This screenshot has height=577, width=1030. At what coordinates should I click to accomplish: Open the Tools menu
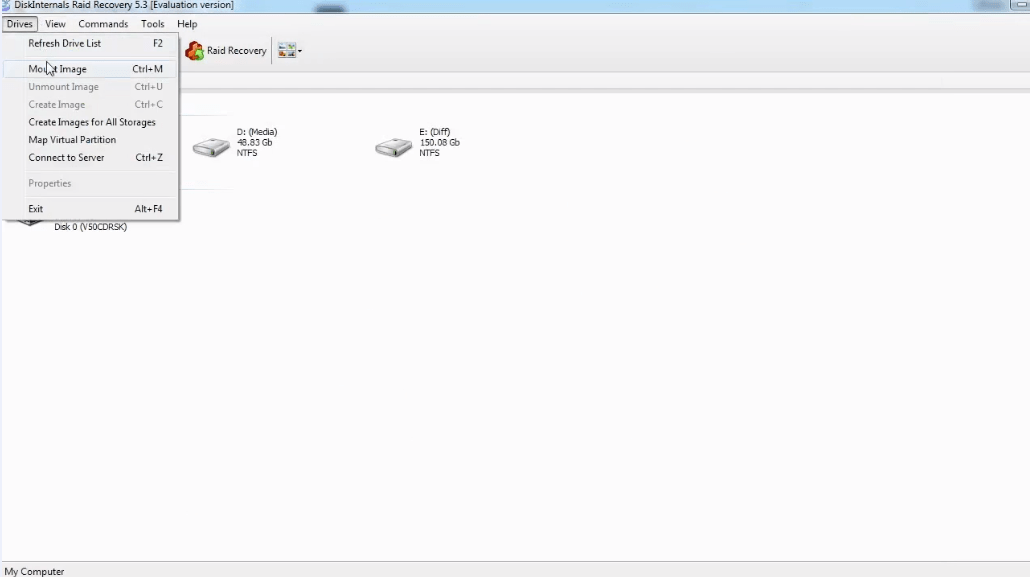(152, 24)
